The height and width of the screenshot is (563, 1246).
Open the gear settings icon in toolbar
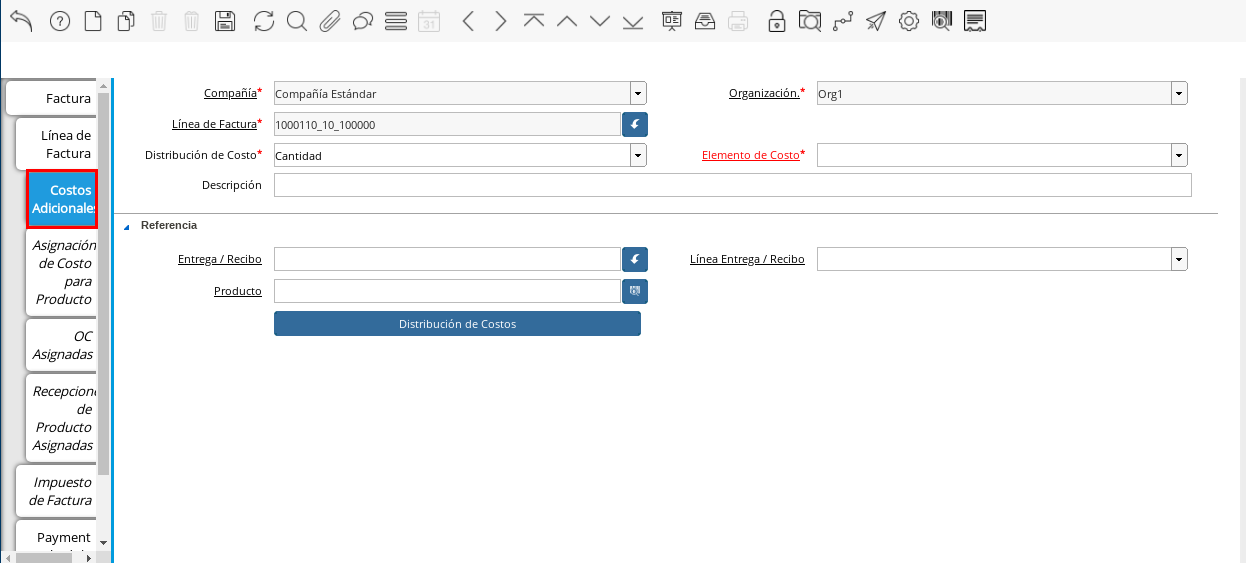[909, 21]
